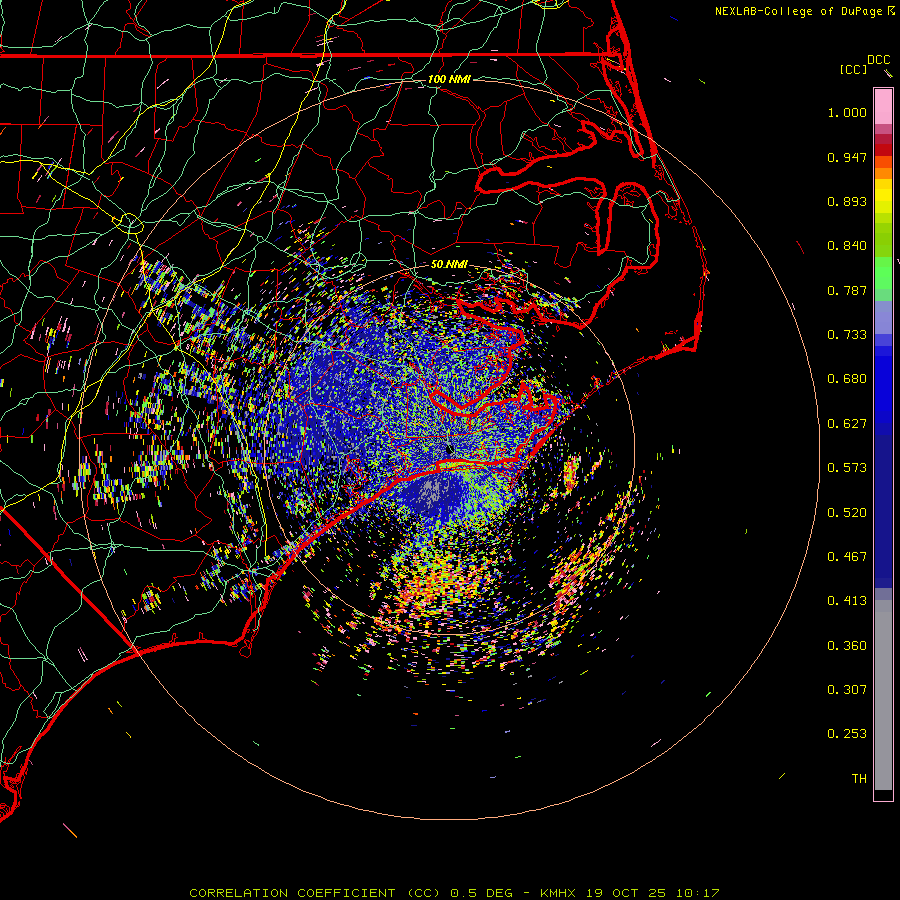Click the yellow band of the color bar
The image size is (900, 900).
[x=883, y=196]
